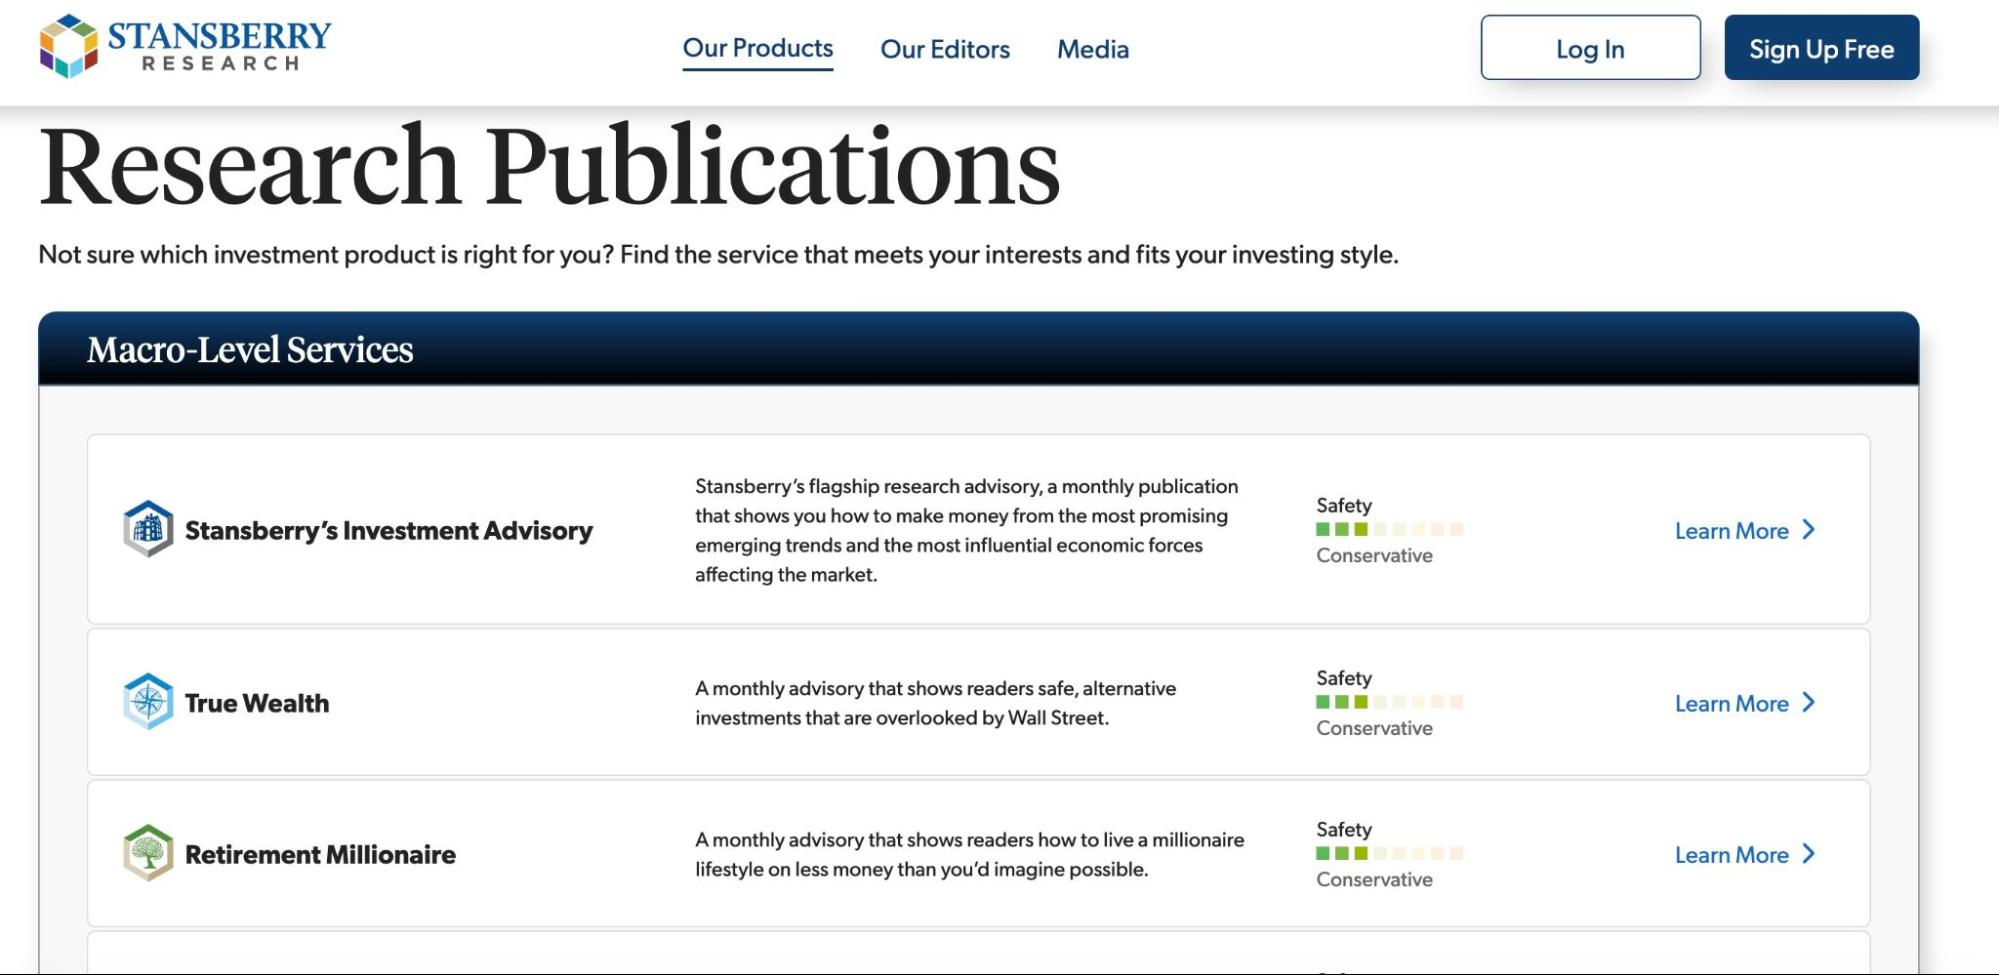Viewport: 1999px width, 975px height.
Task: Click the Sign Up Free button
Action: [x=1821, y=48]
